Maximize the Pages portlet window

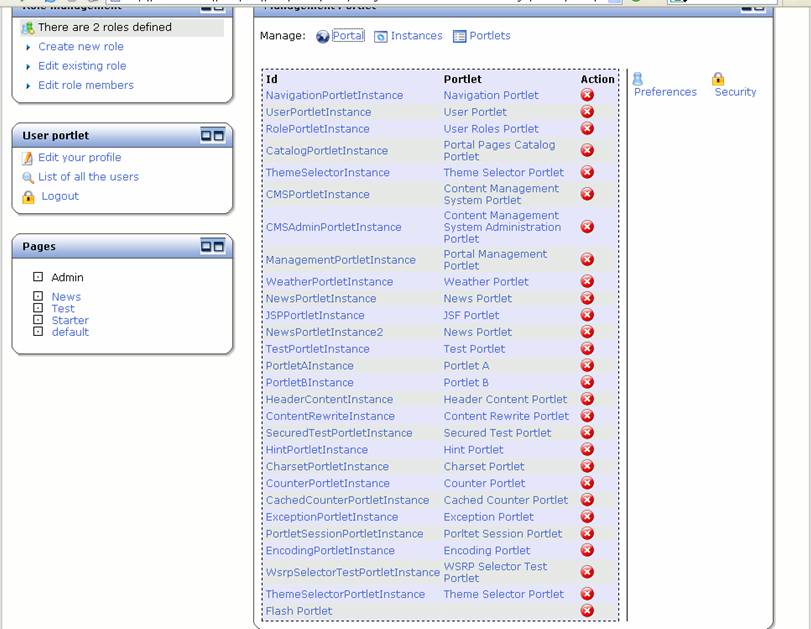219,246
